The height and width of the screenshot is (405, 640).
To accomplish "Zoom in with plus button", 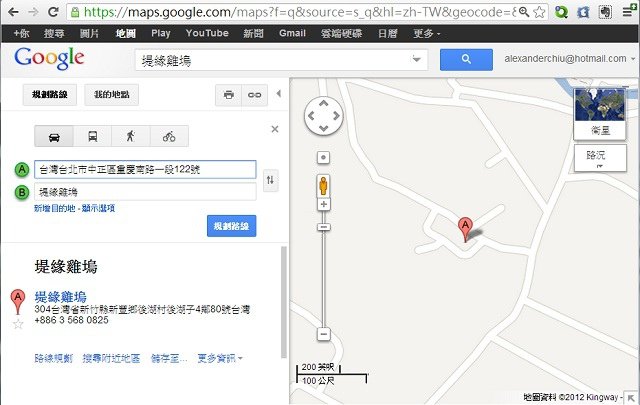I will [x=324, y=204].
